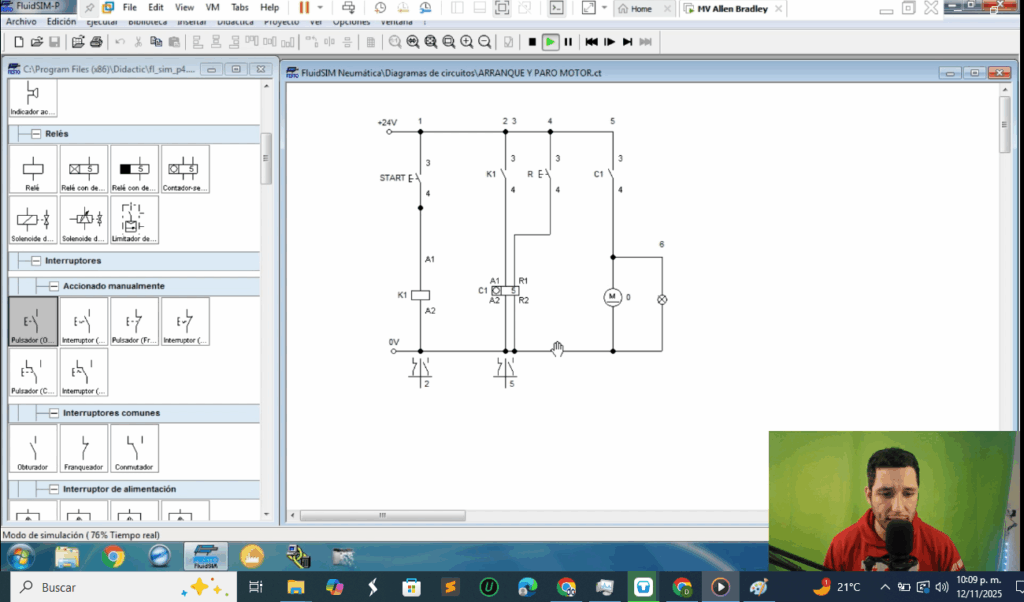This screenshot has width=1024, height=602.
Task: Pause the running simulation
Action: 568,42
